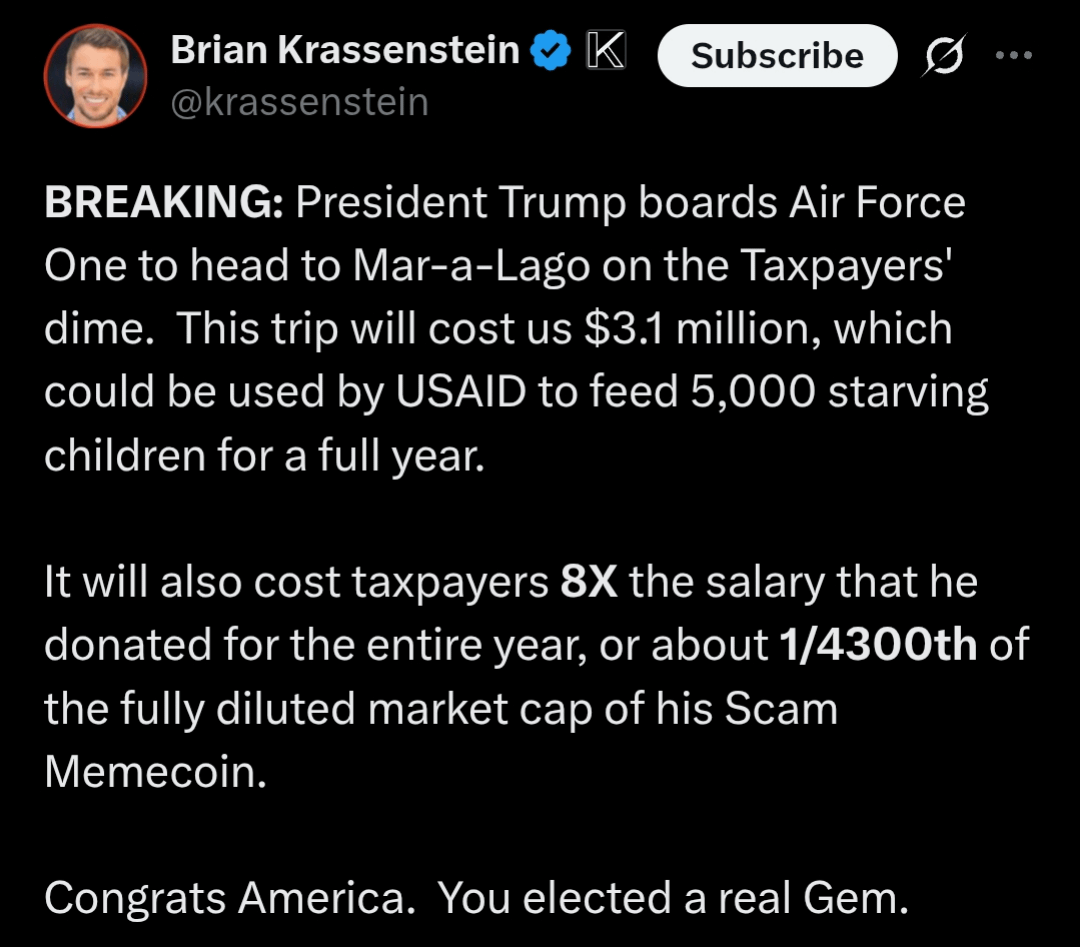Click the bold BREAKING: text

tap(164, 202)
